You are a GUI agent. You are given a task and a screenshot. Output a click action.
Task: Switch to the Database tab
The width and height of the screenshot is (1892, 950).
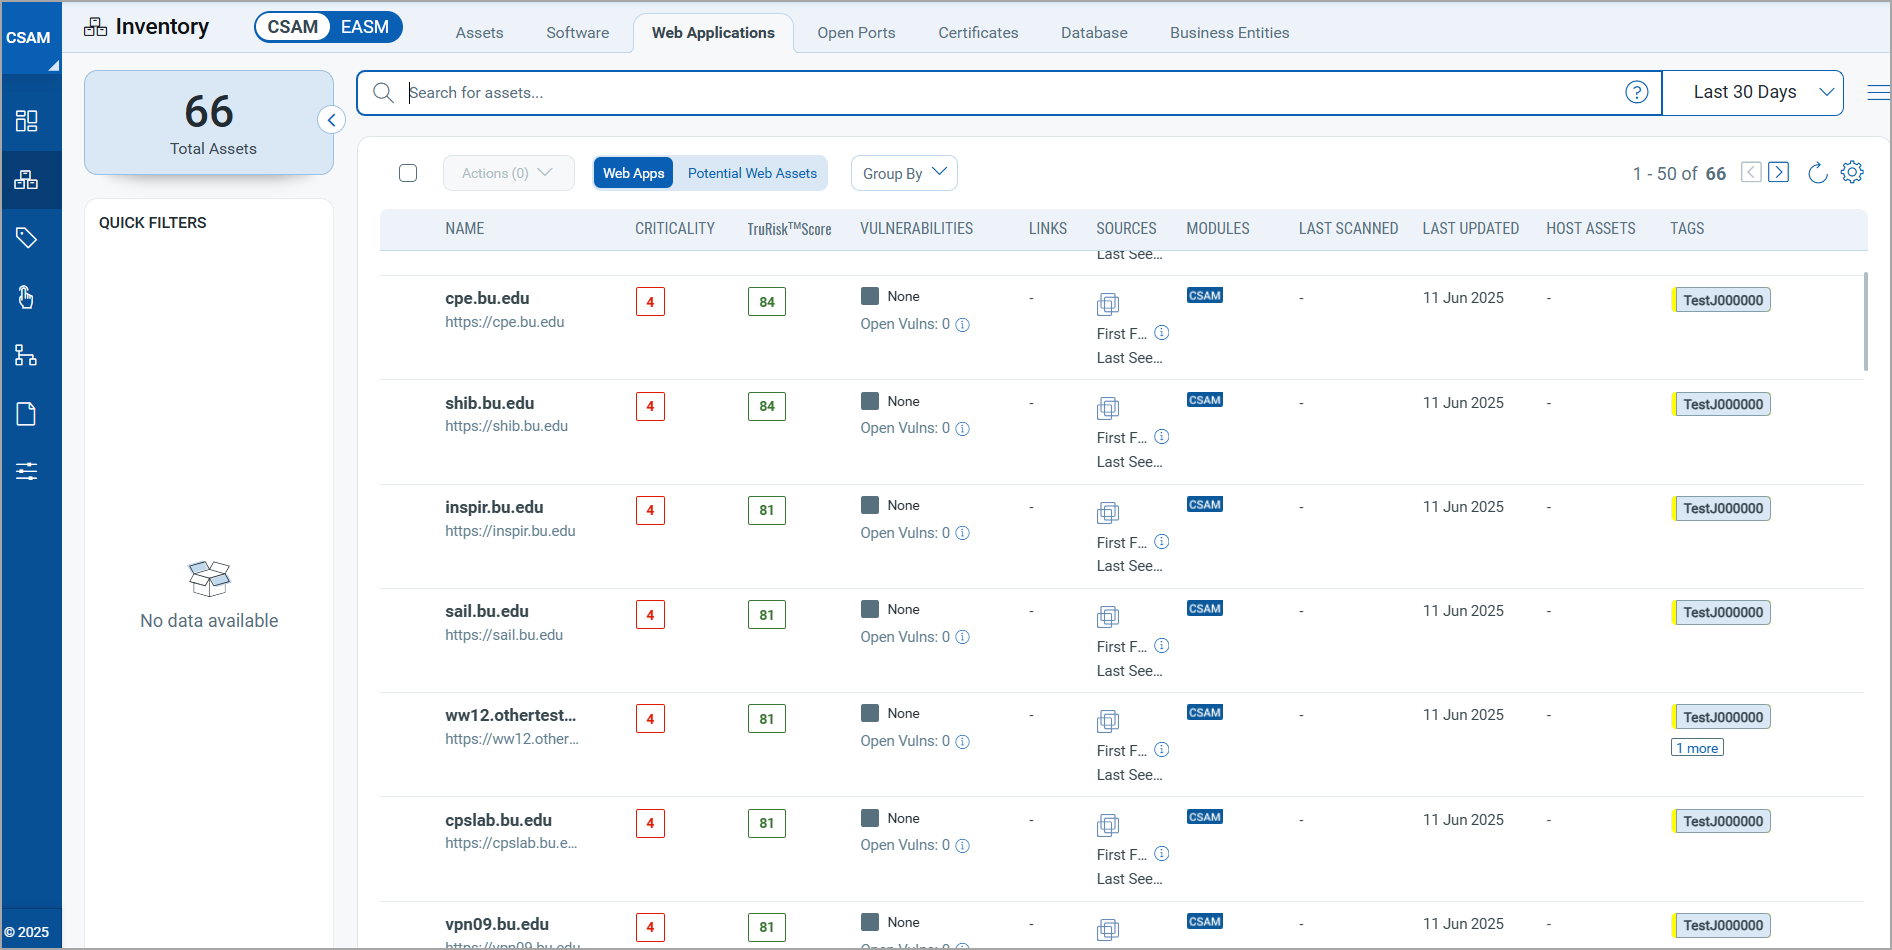(x=1094, y=33)
